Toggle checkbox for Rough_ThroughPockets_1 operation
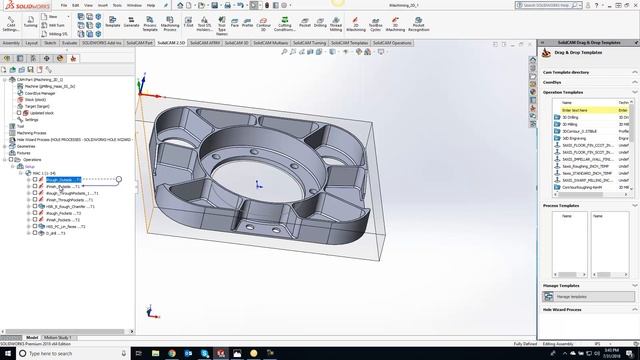 point(35,193)
